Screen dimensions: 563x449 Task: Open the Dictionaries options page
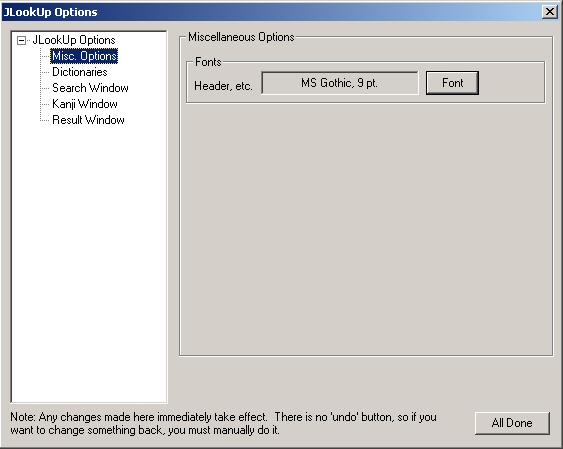pos(80,72)
